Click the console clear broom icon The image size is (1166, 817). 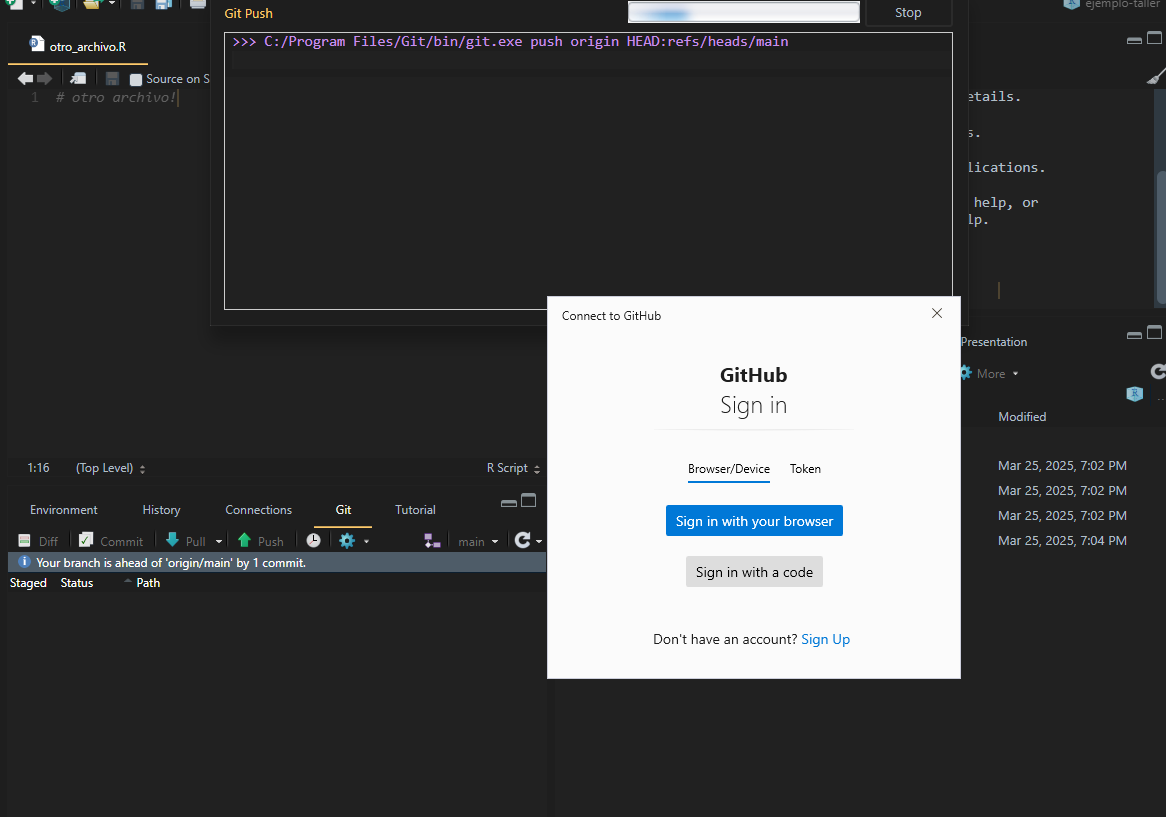pyautogui.click(x=1155, y=77)
